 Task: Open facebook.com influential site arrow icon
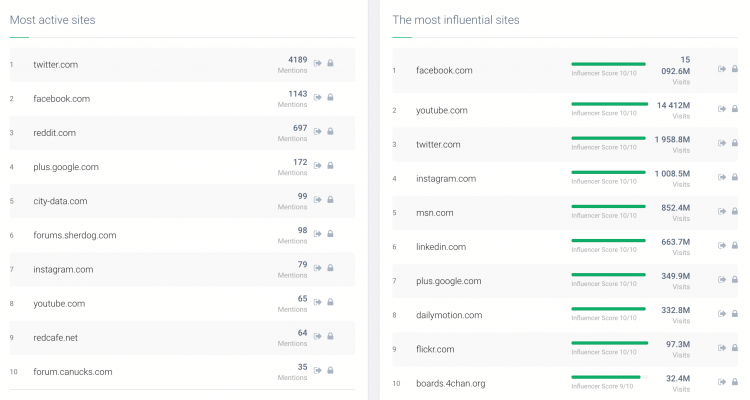(x=722, y=69)
